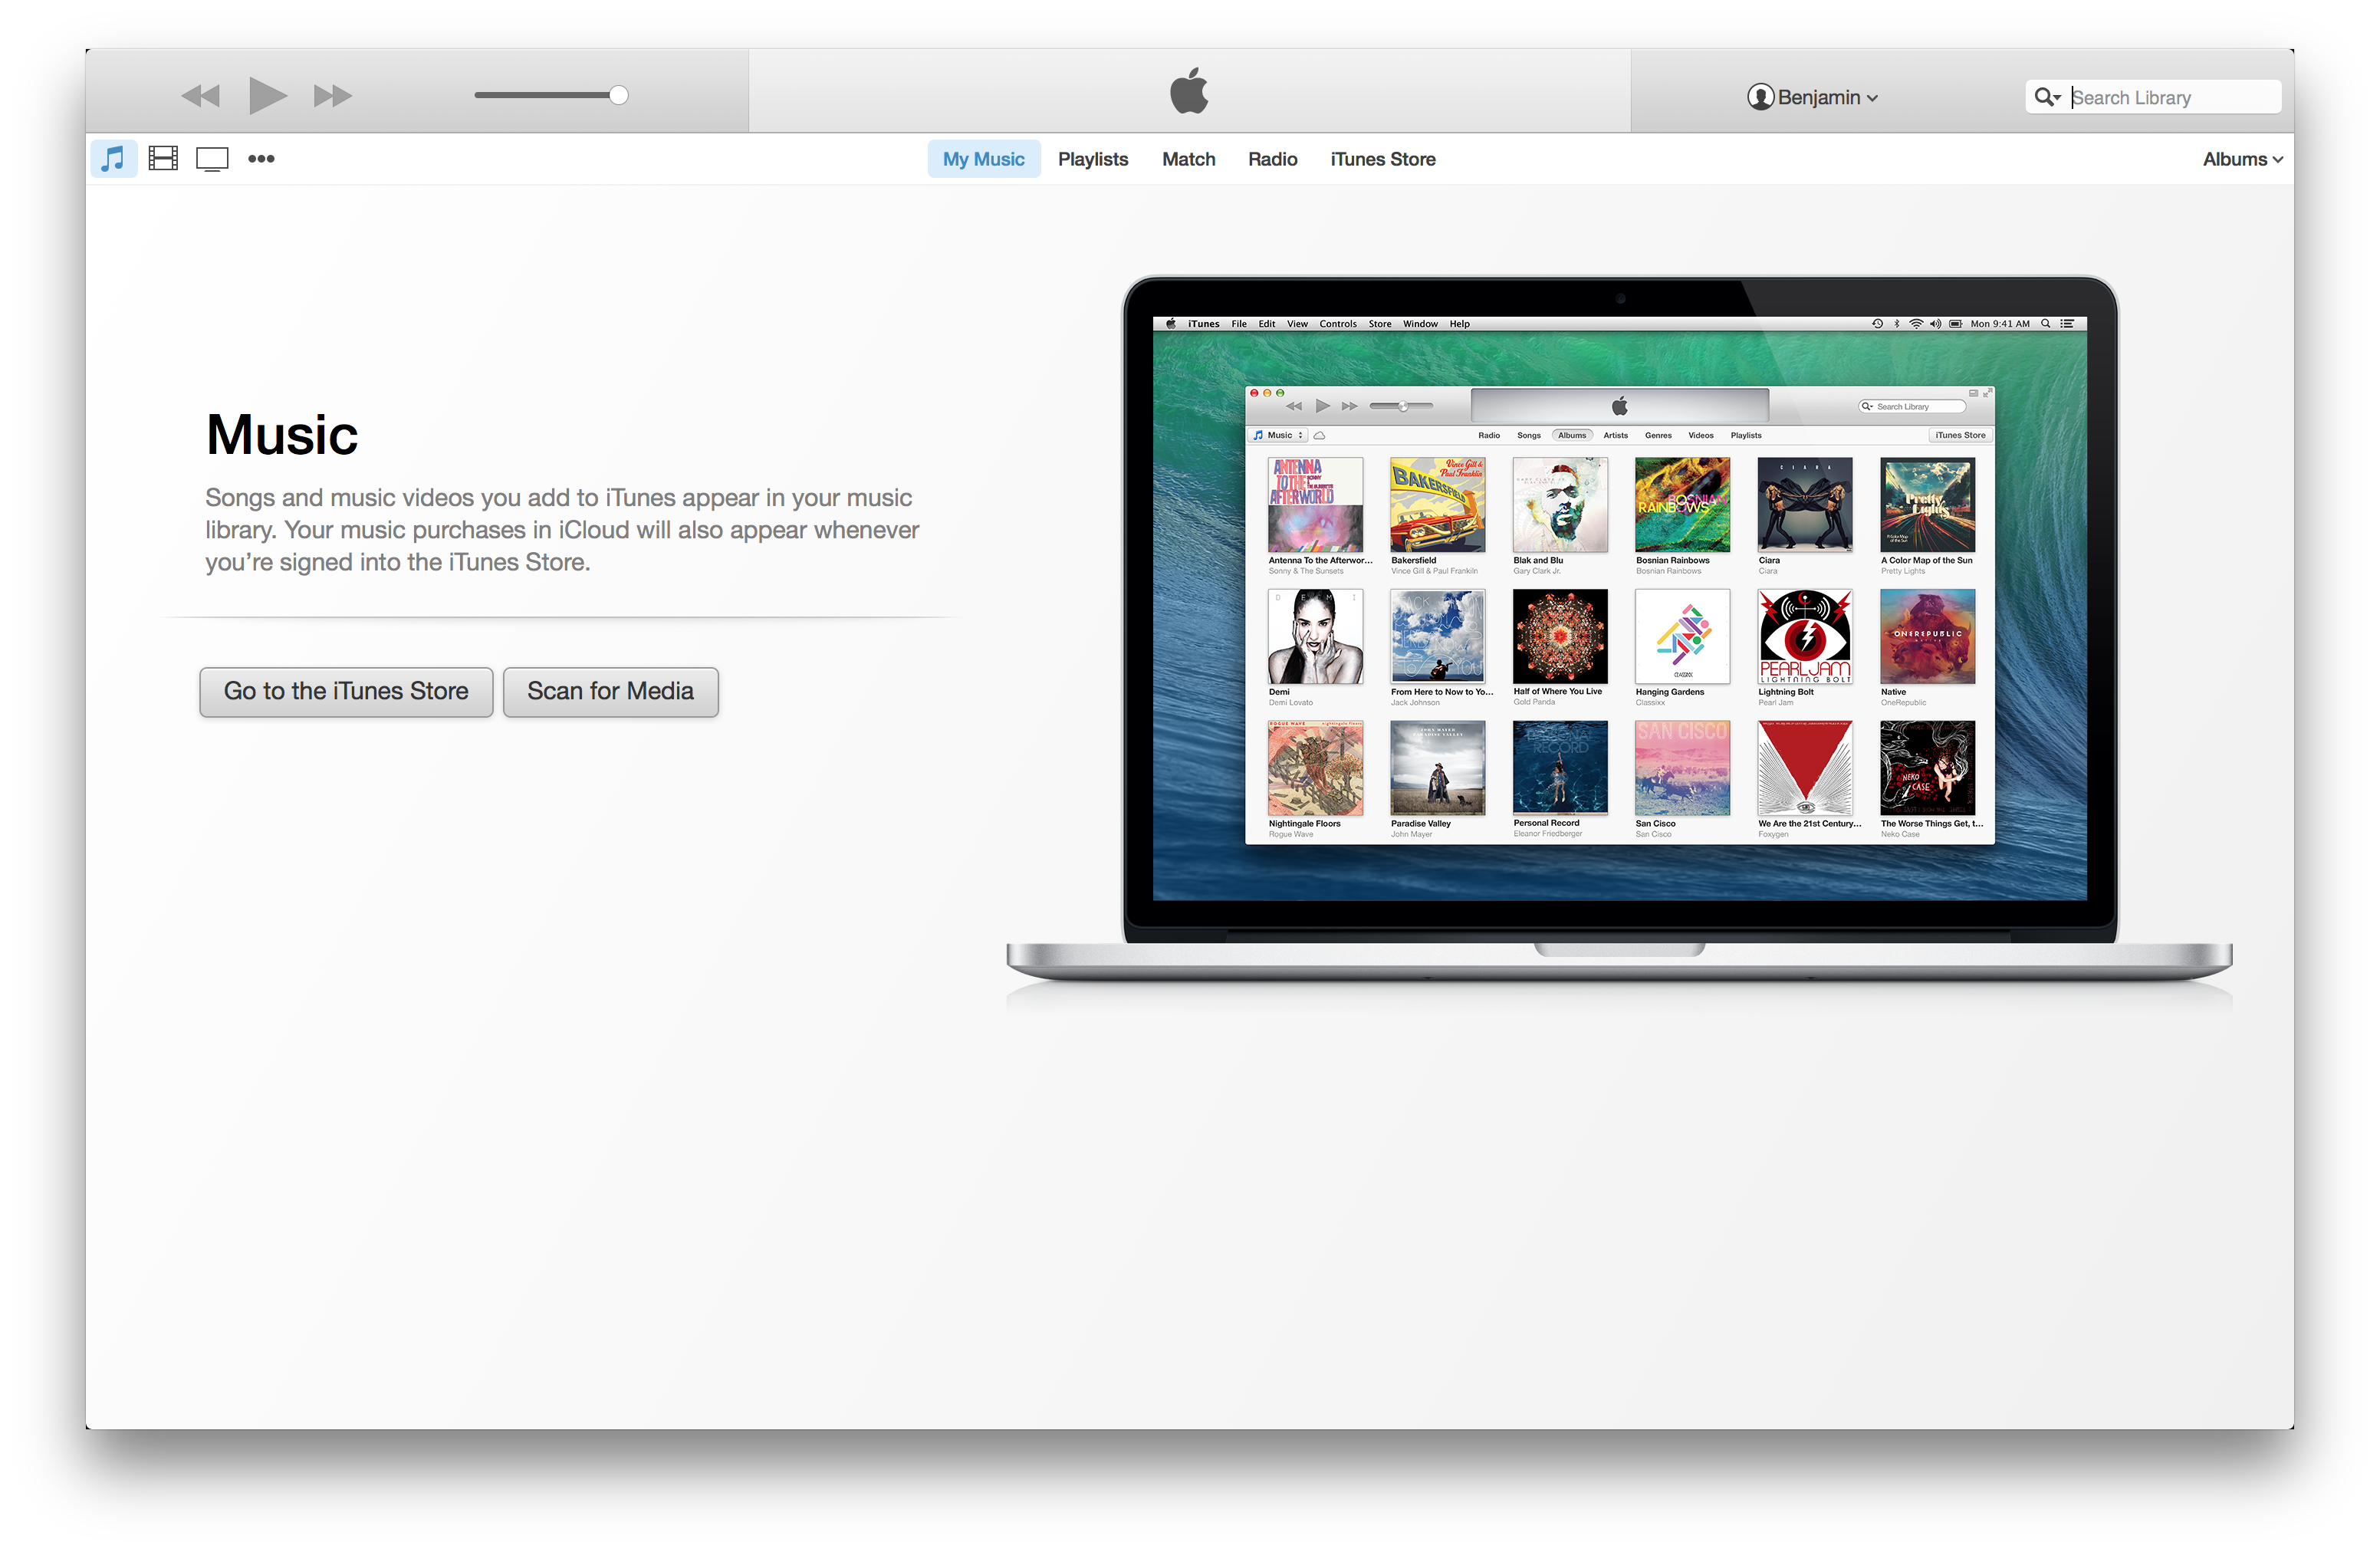
Task: Click the Demi album cover in laptop image
Action: pos(1315,636)
